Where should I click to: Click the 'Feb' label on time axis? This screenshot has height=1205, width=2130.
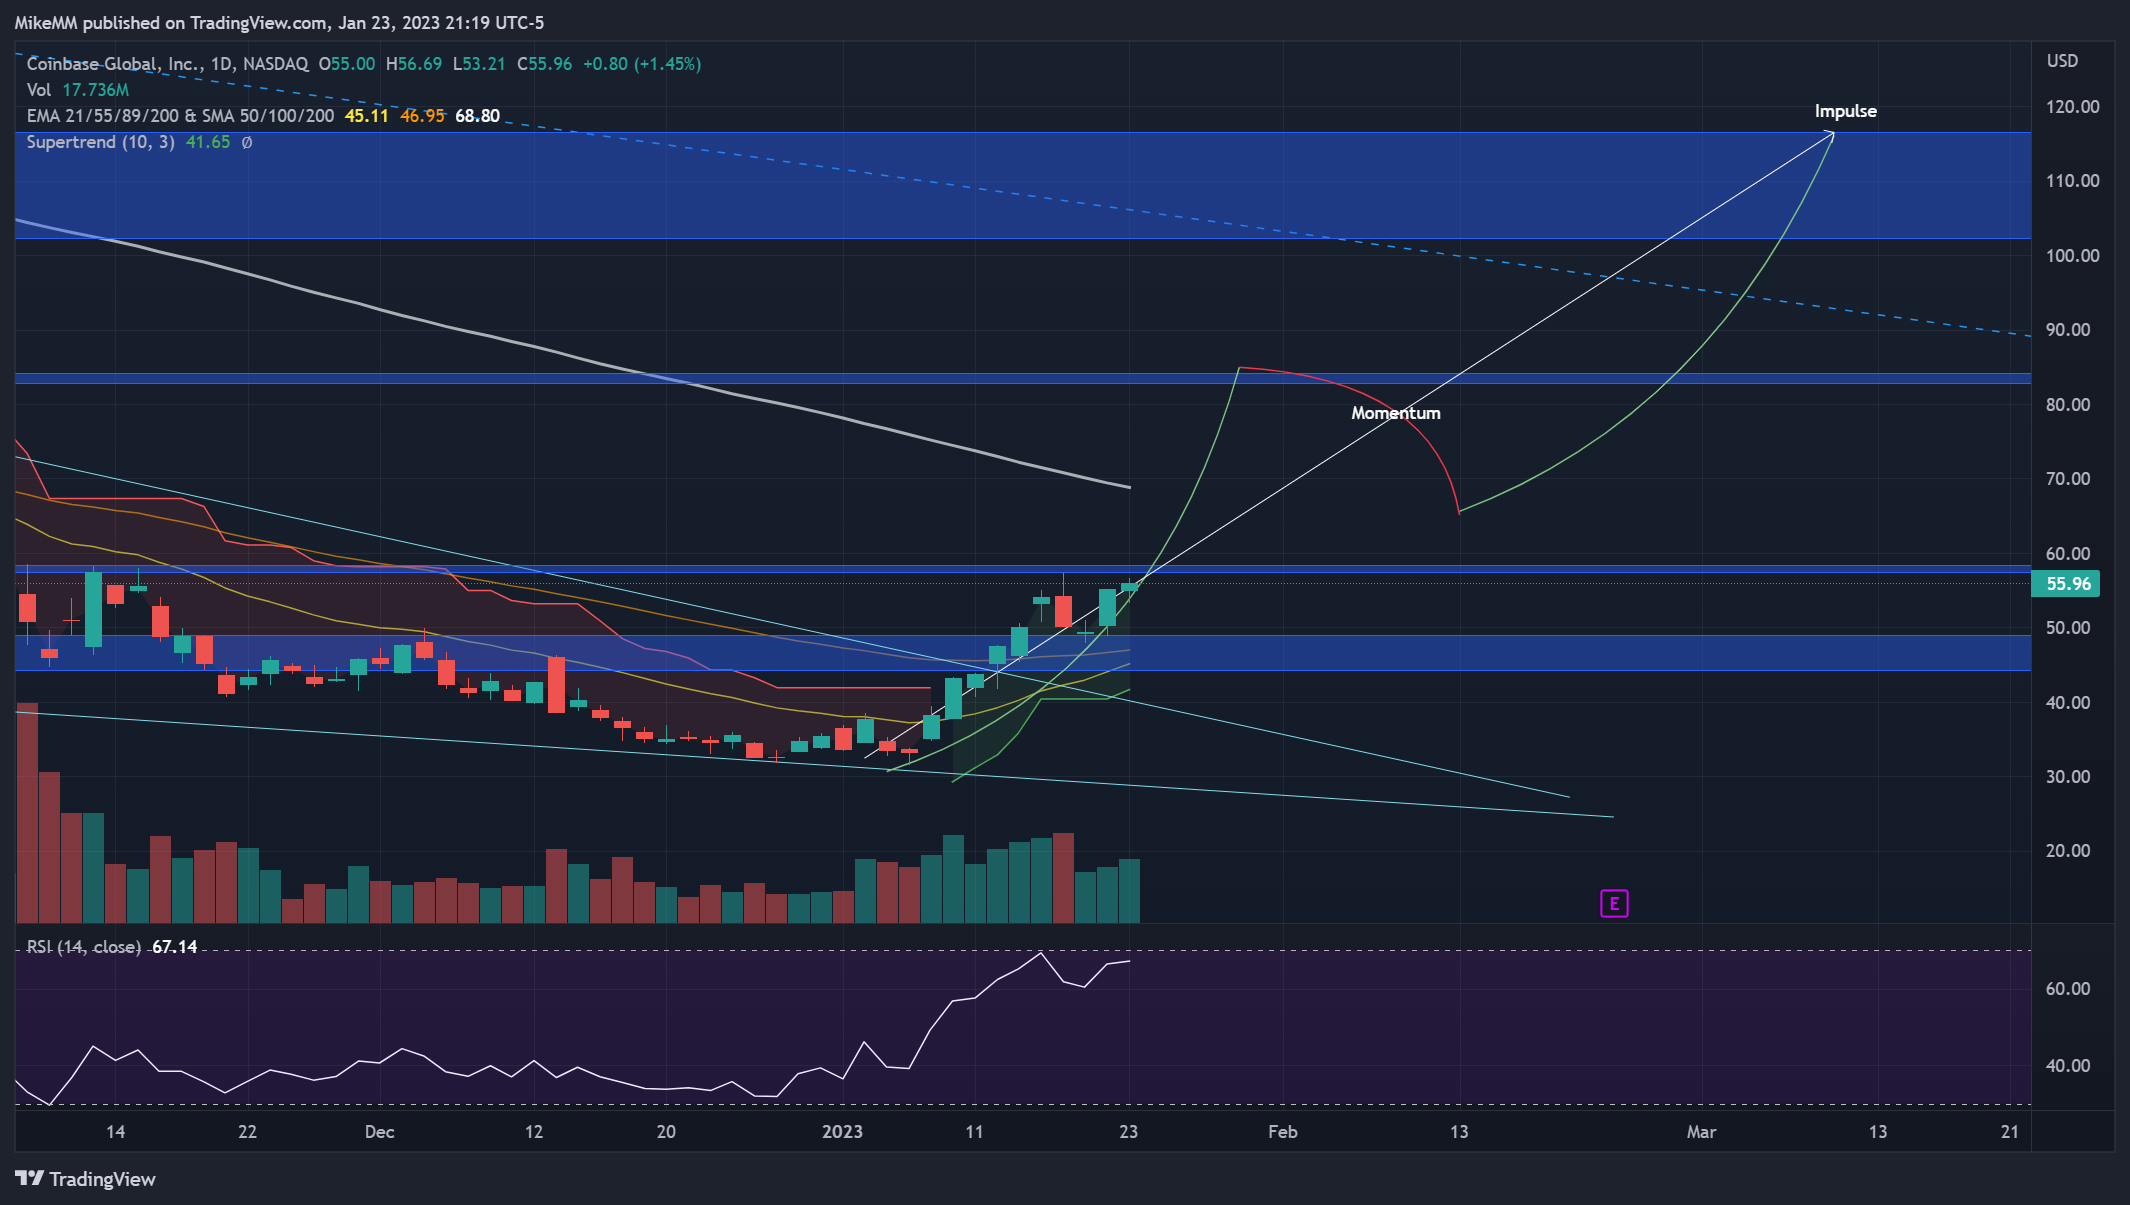coord(1282,1132)
